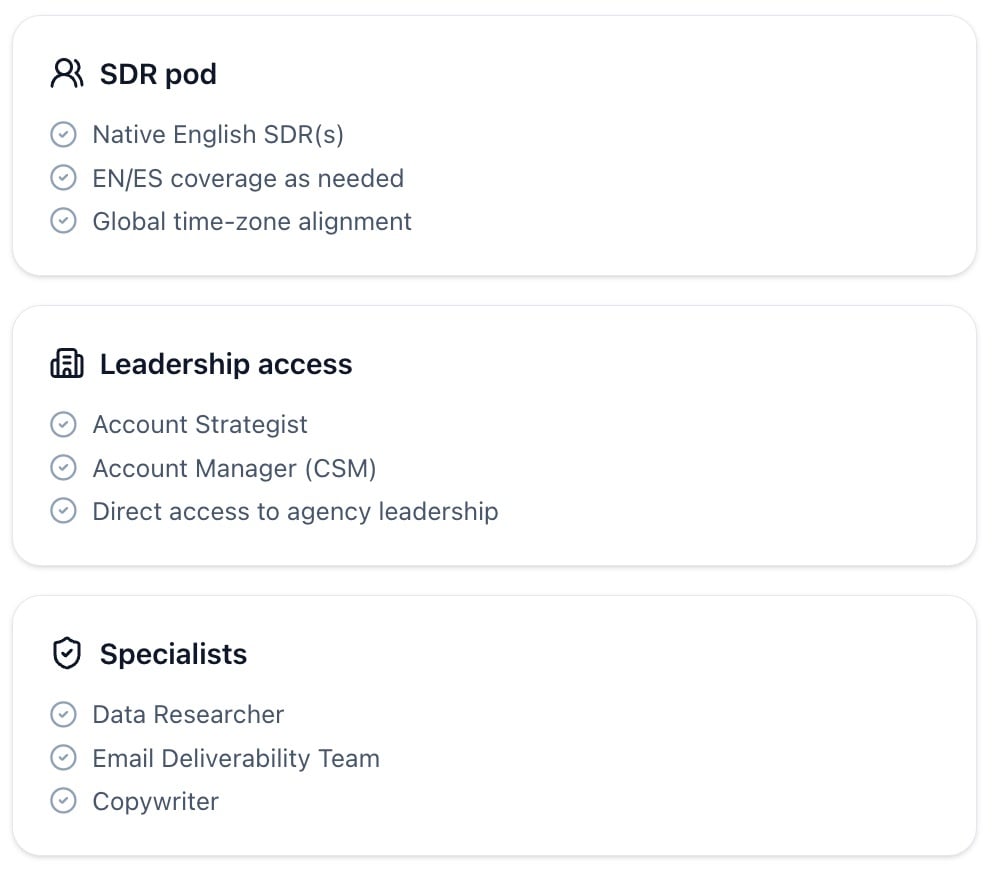Click check icon beside Account Manager (CSM)
This screenshot has width=992, height=878.
(x=63, y=468)
